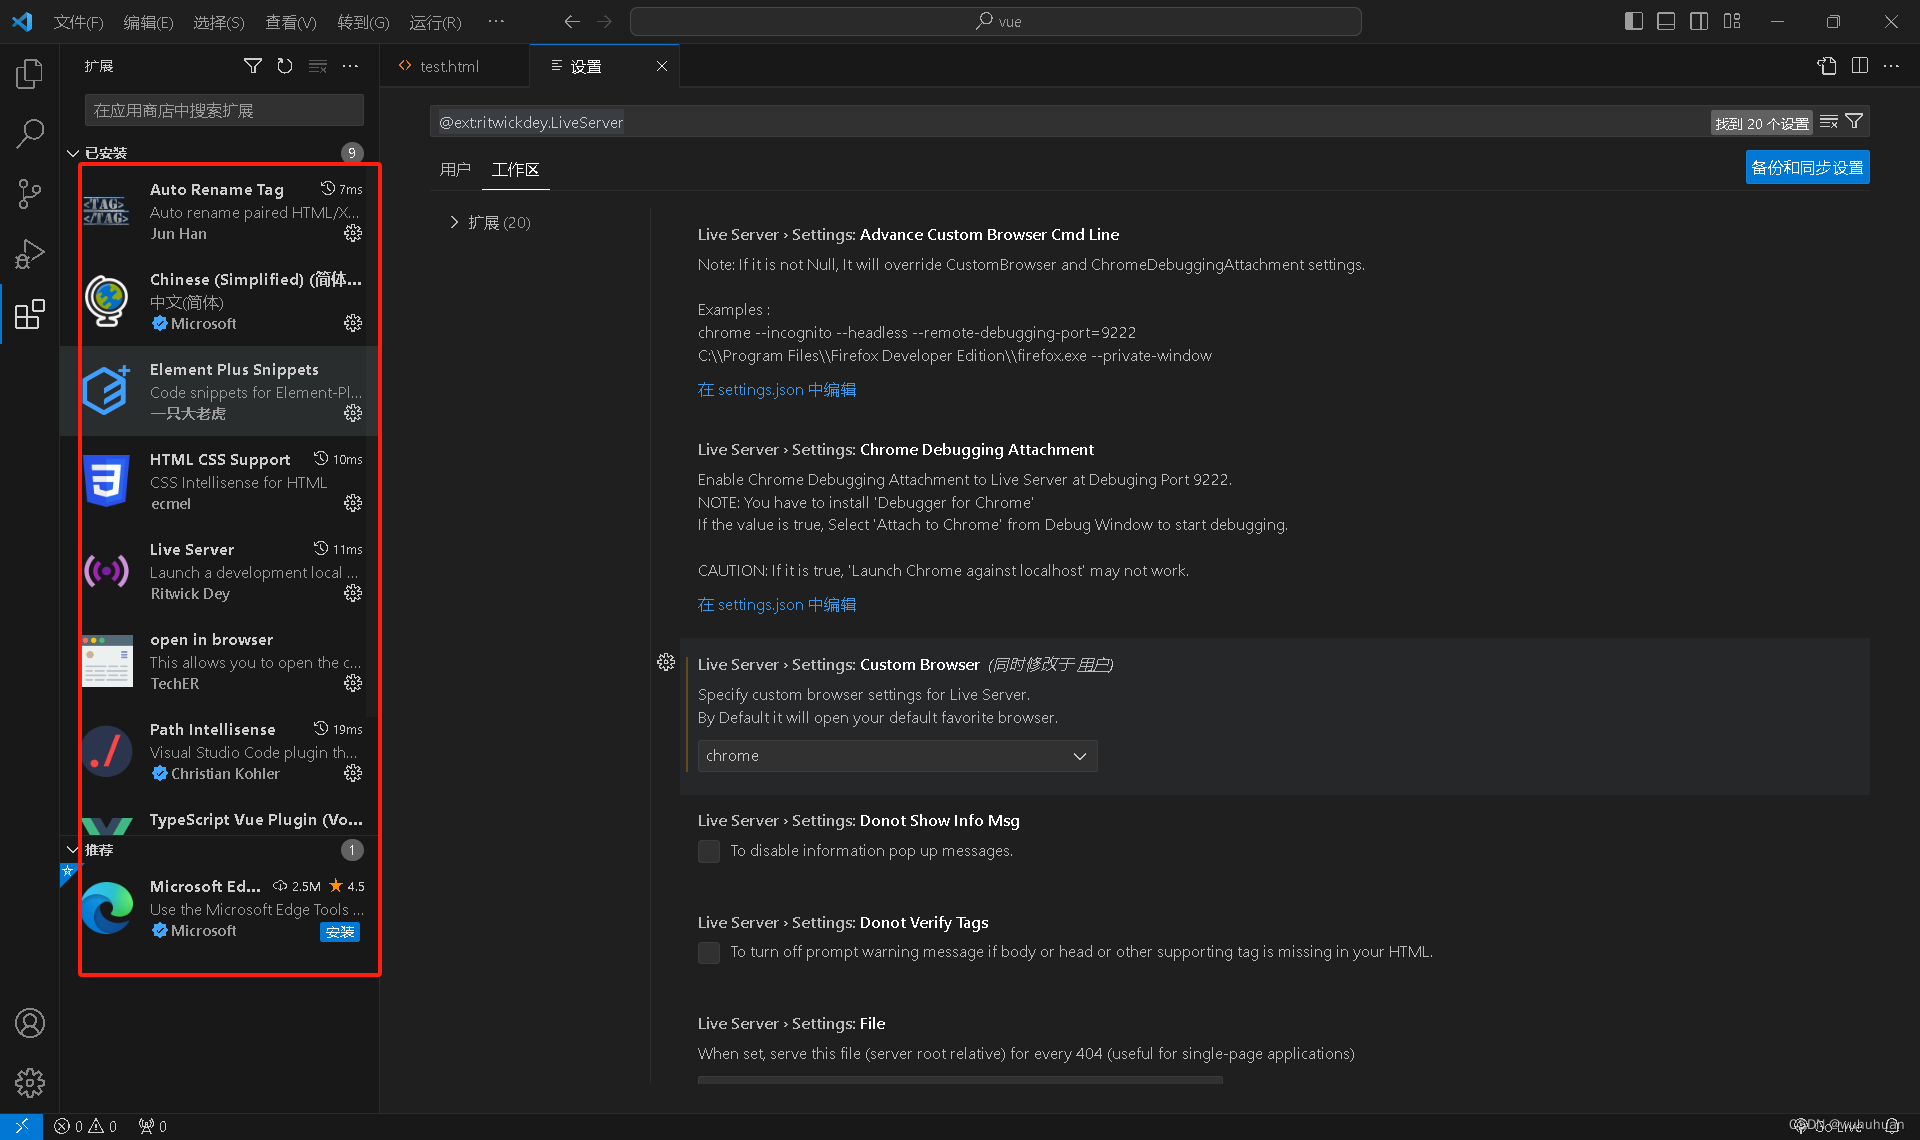Install Microsoft Edge Tools with 安装 button
This screenshot has height=1140, width=1920.
(x=340, y=932)
